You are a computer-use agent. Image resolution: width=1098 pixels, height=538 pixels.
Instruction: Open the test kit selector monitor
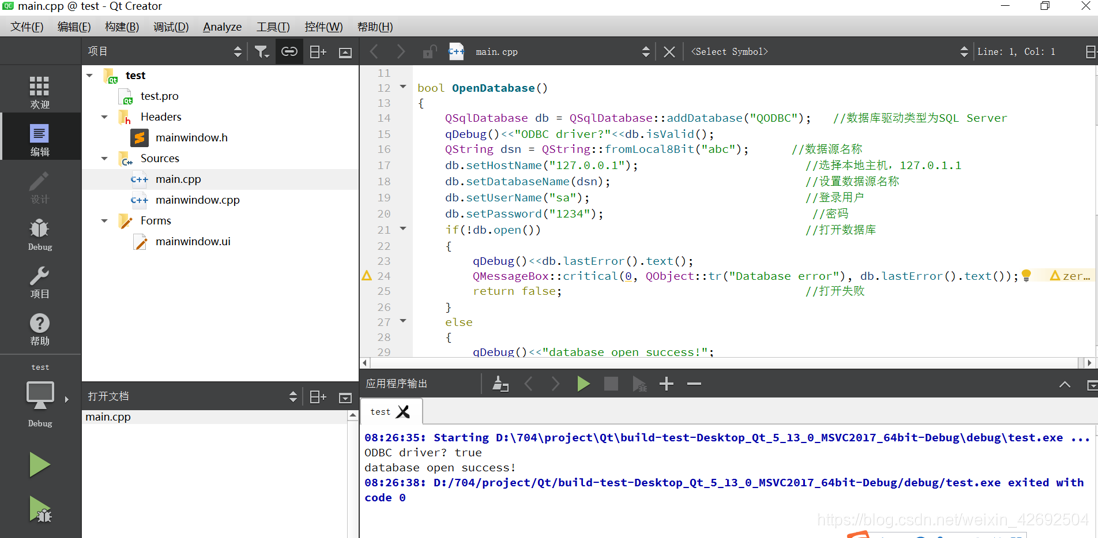click(40, 396)
